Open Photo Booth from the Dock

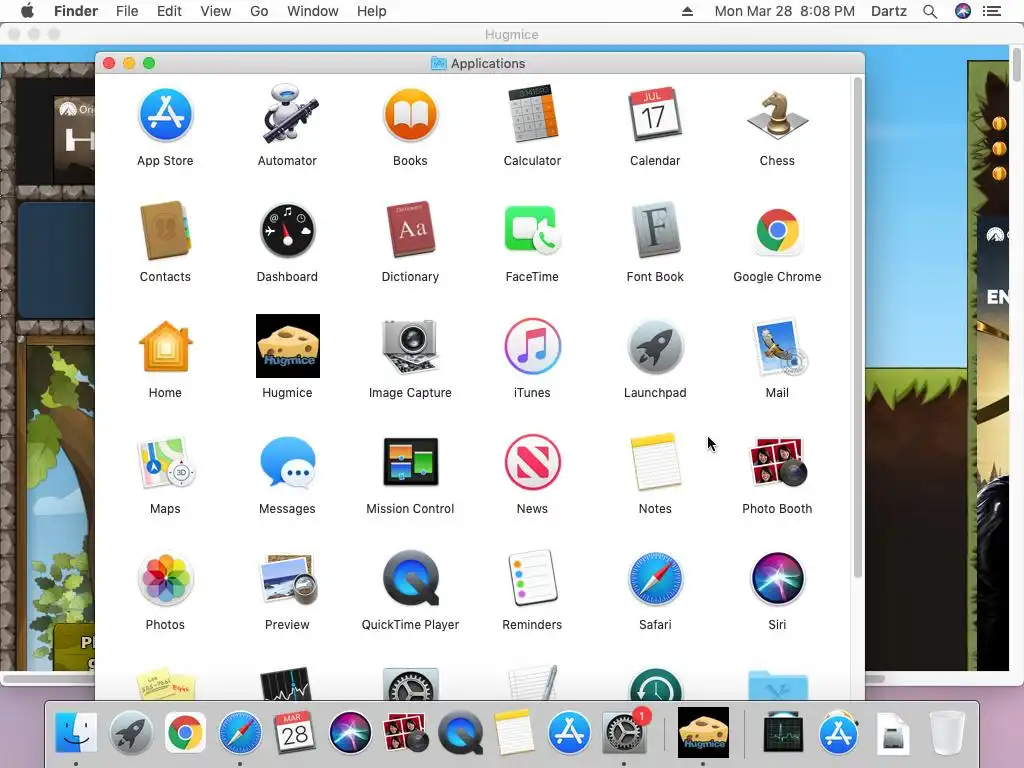pos(405,733)
